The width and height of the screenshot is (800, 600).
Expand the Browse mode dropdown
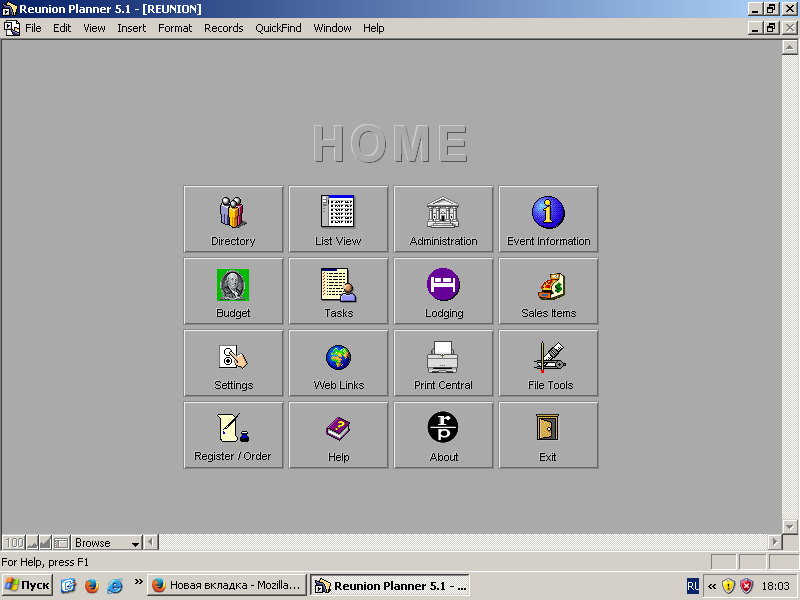135,543
